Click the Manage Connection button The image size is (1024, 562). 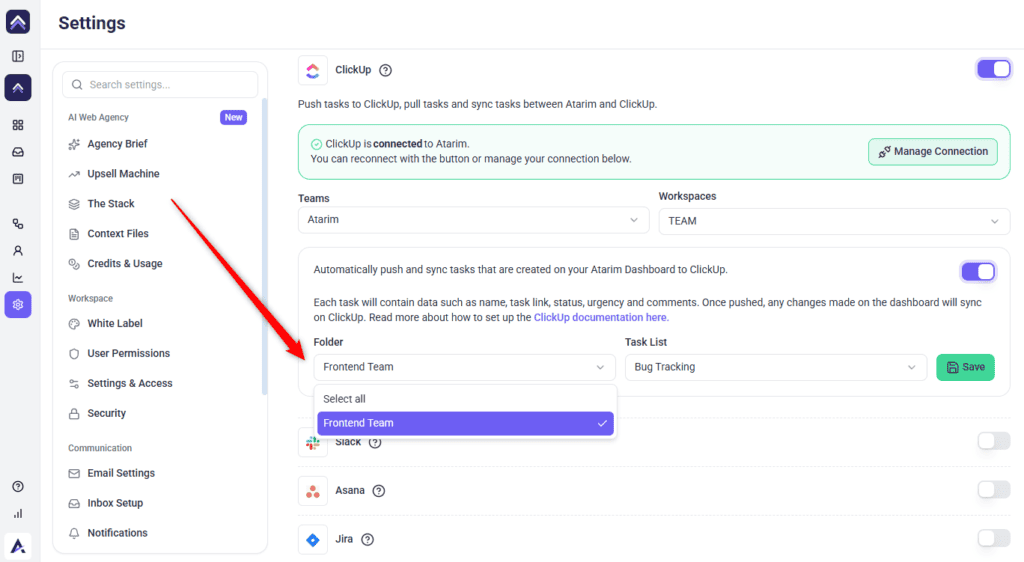pyautogui.click(x=933, y=151)
